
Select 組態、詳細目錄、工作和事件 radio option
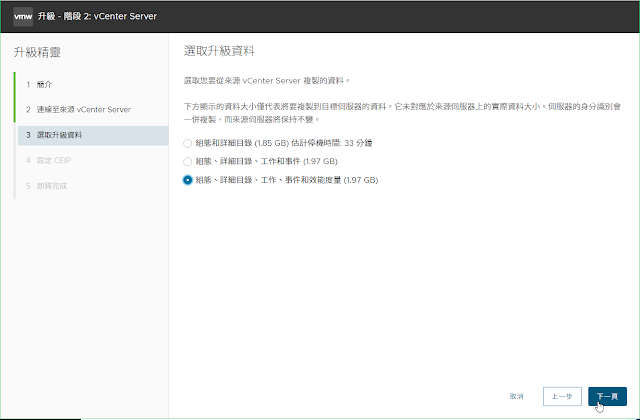point(187,162)
